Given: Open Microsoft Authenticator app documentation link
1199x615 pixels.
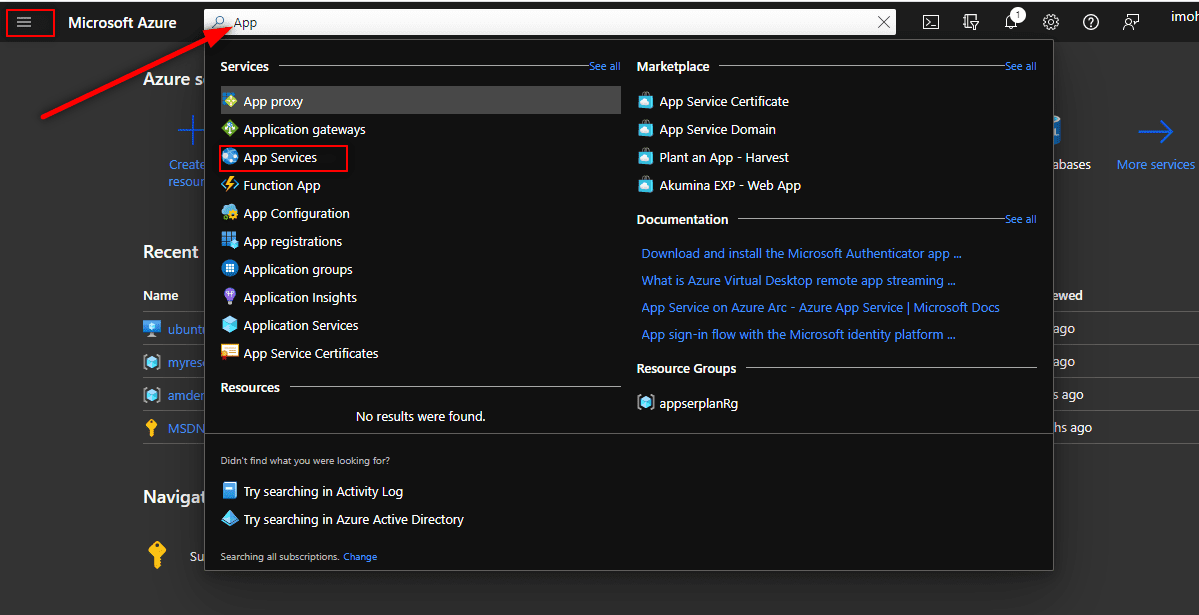Looking at the screenshot, I should coord(801,253).
